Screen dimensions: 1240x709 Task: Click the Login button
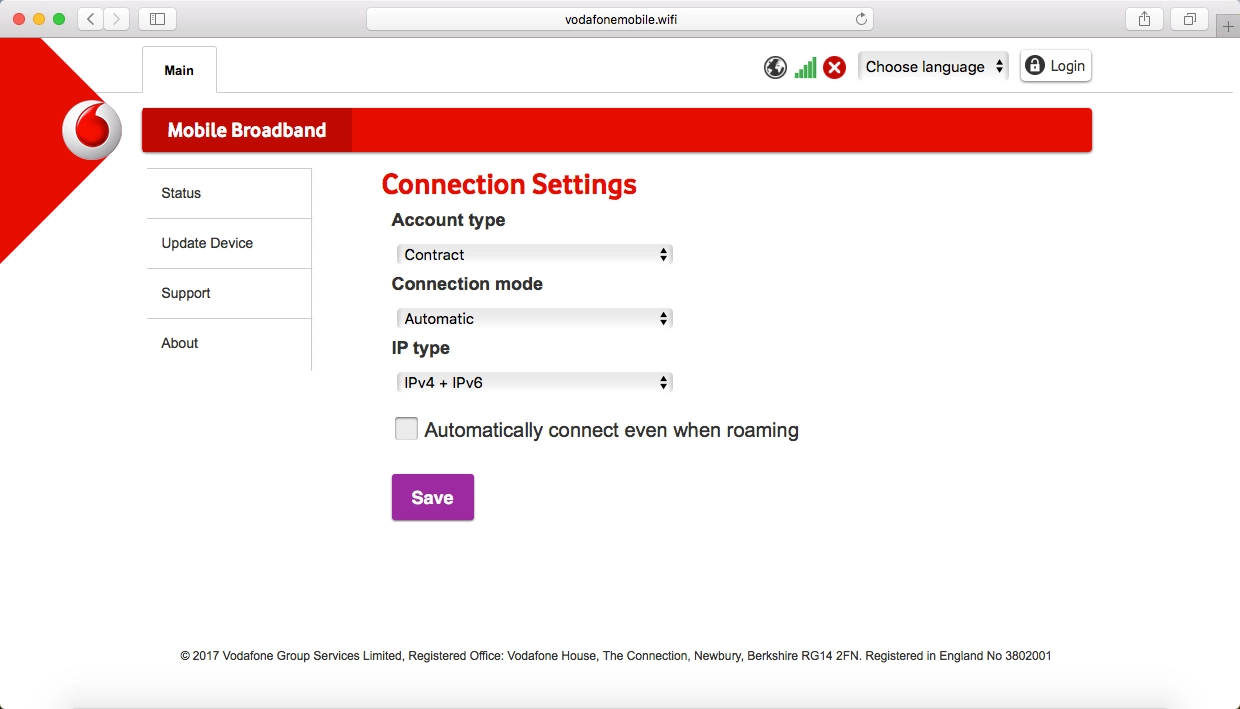[x=1055, y=66]
